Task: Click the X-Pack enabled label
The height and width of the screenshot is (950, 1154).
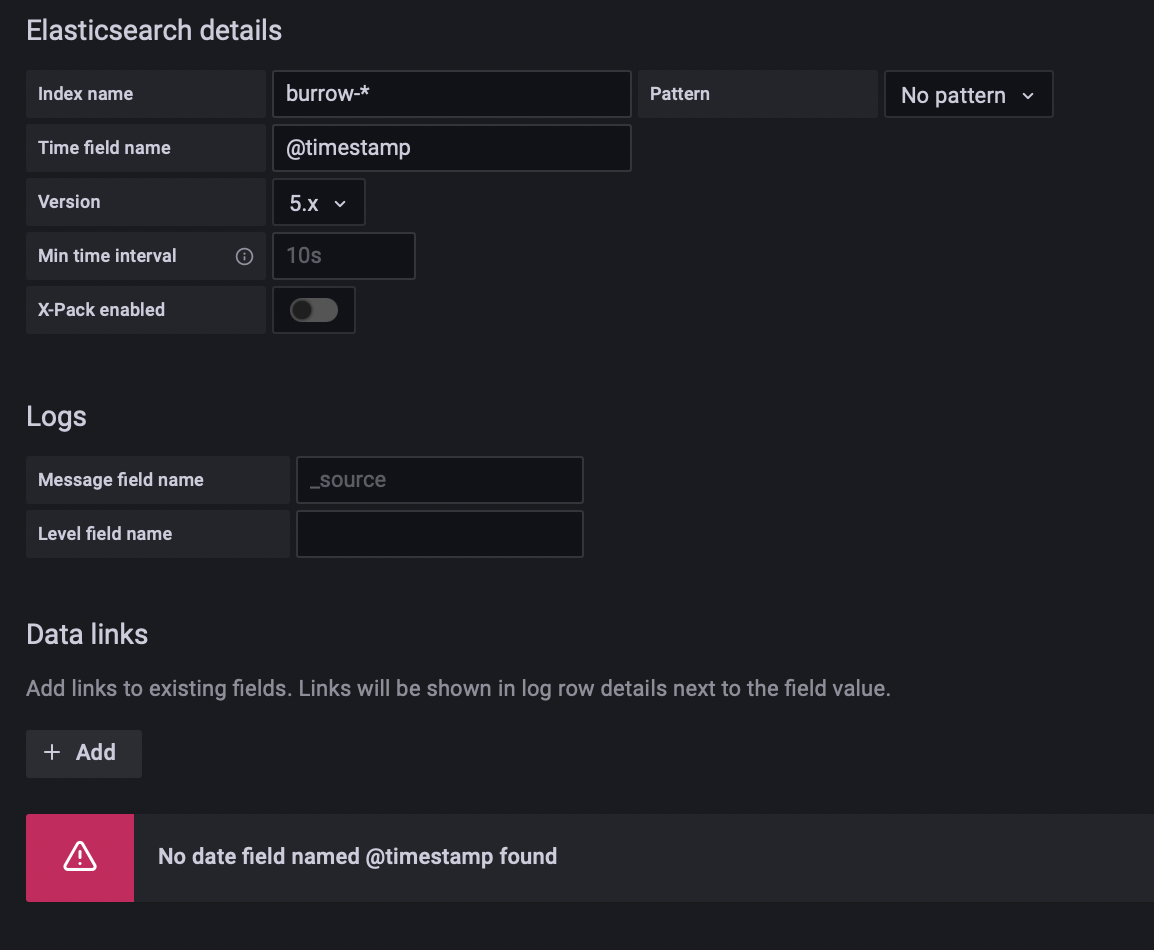Action: (x=101, y=310)
